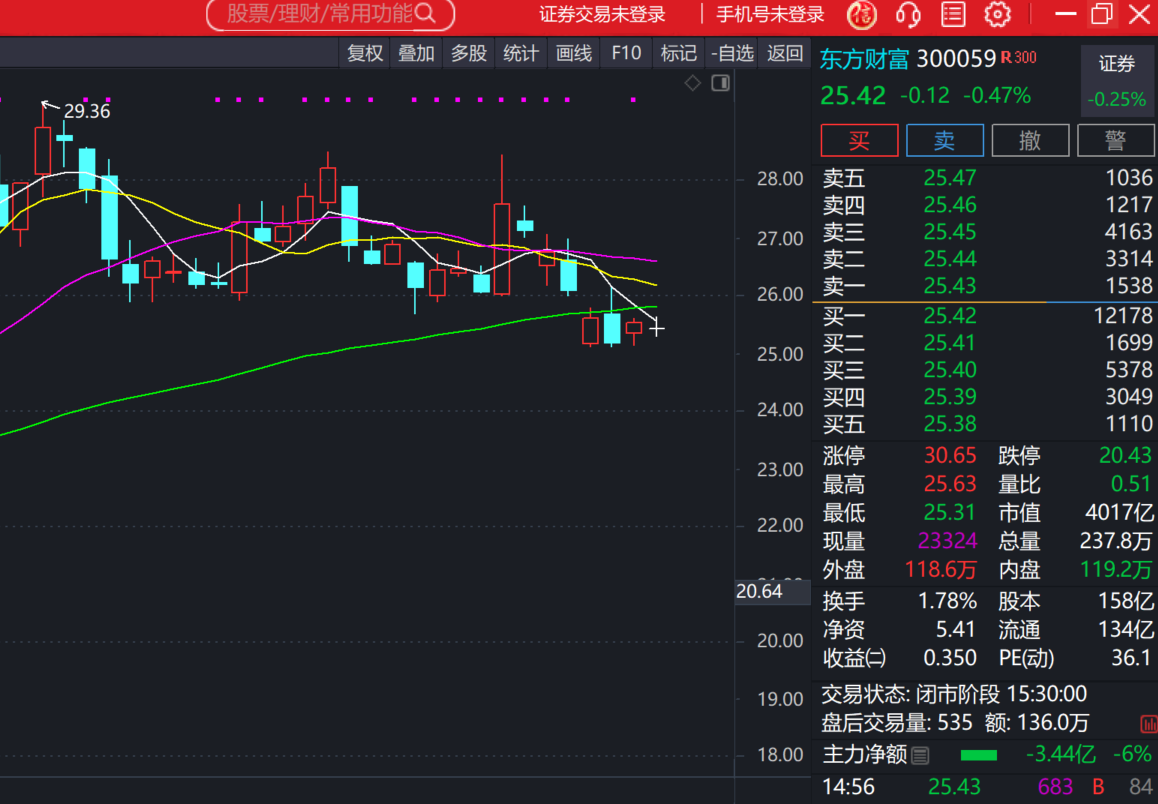This screenshot has height=804, width=1158.
Task: Select 卖三 price 25.45
Action: coord(950,232)
